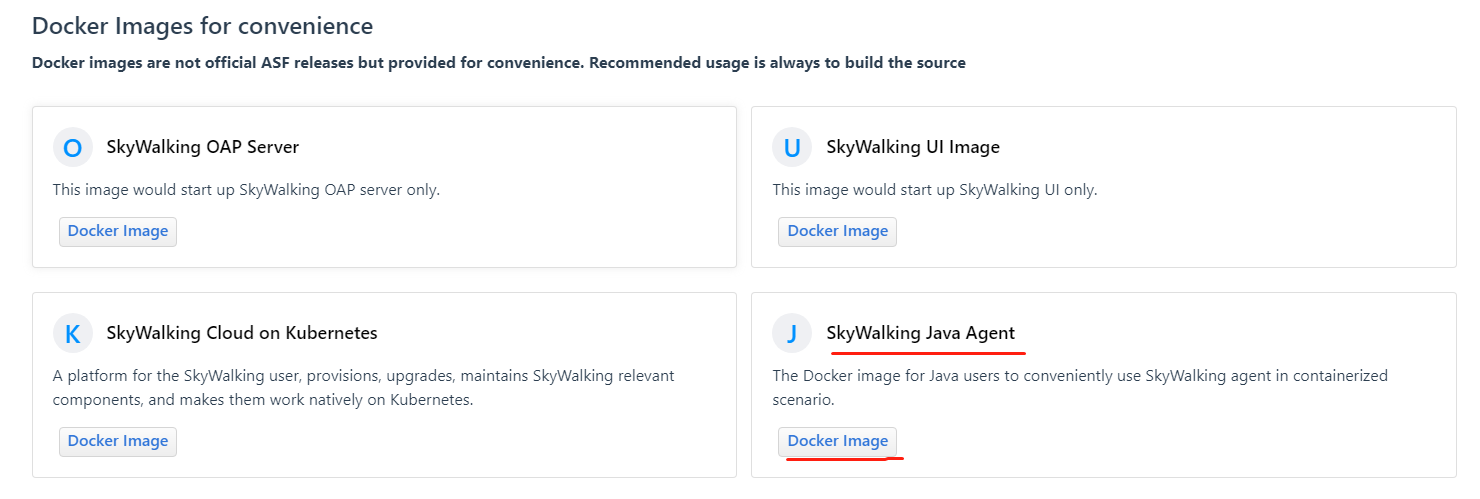Select the SkyWalking OAP Server title
1480x499 pixels.
[x=203, y=147]
